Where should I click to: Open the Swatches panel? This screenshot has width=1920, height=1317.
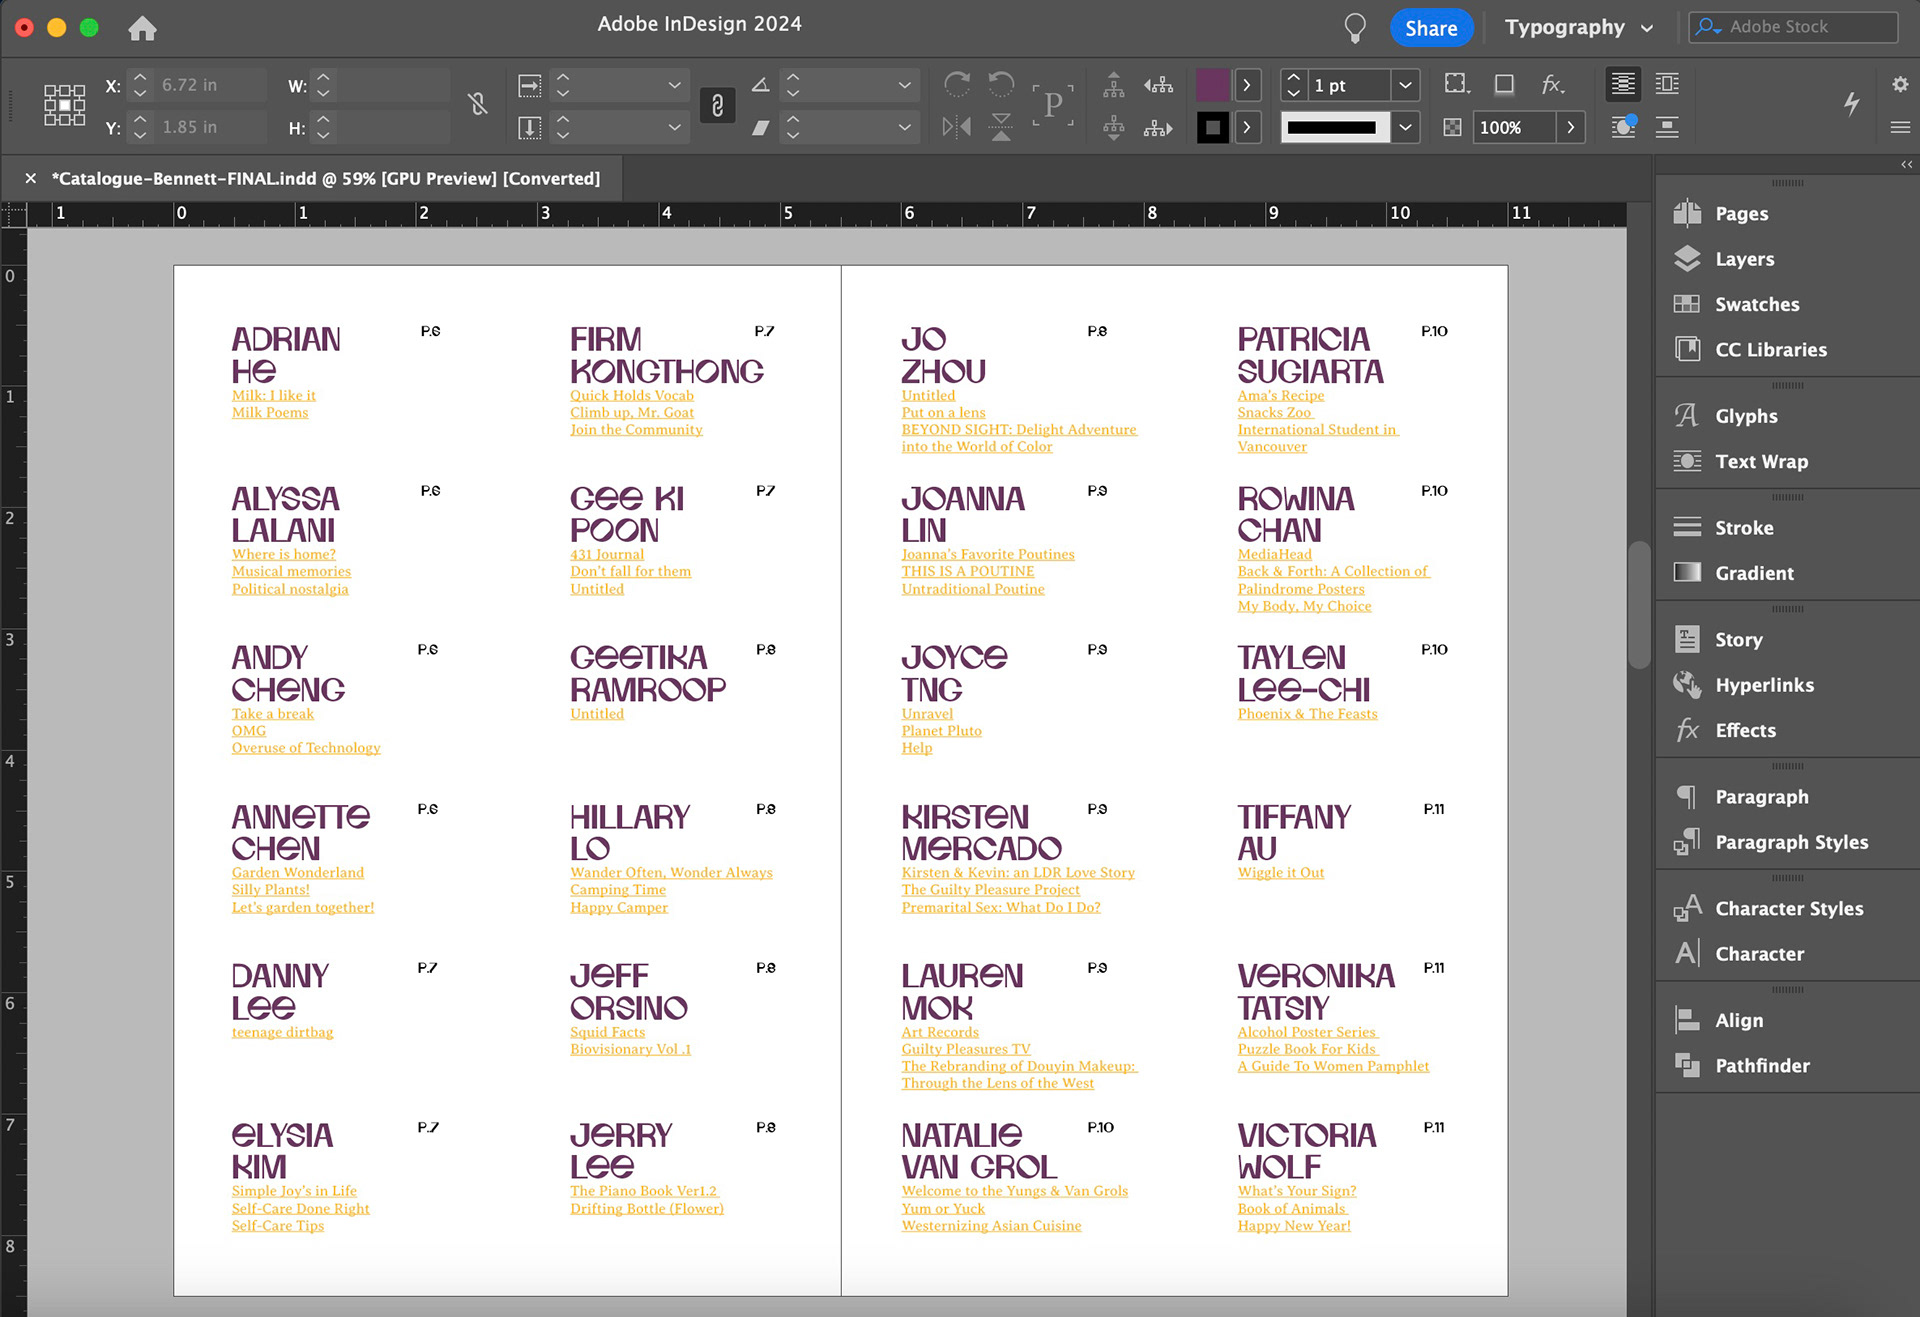pos(1756,304)
